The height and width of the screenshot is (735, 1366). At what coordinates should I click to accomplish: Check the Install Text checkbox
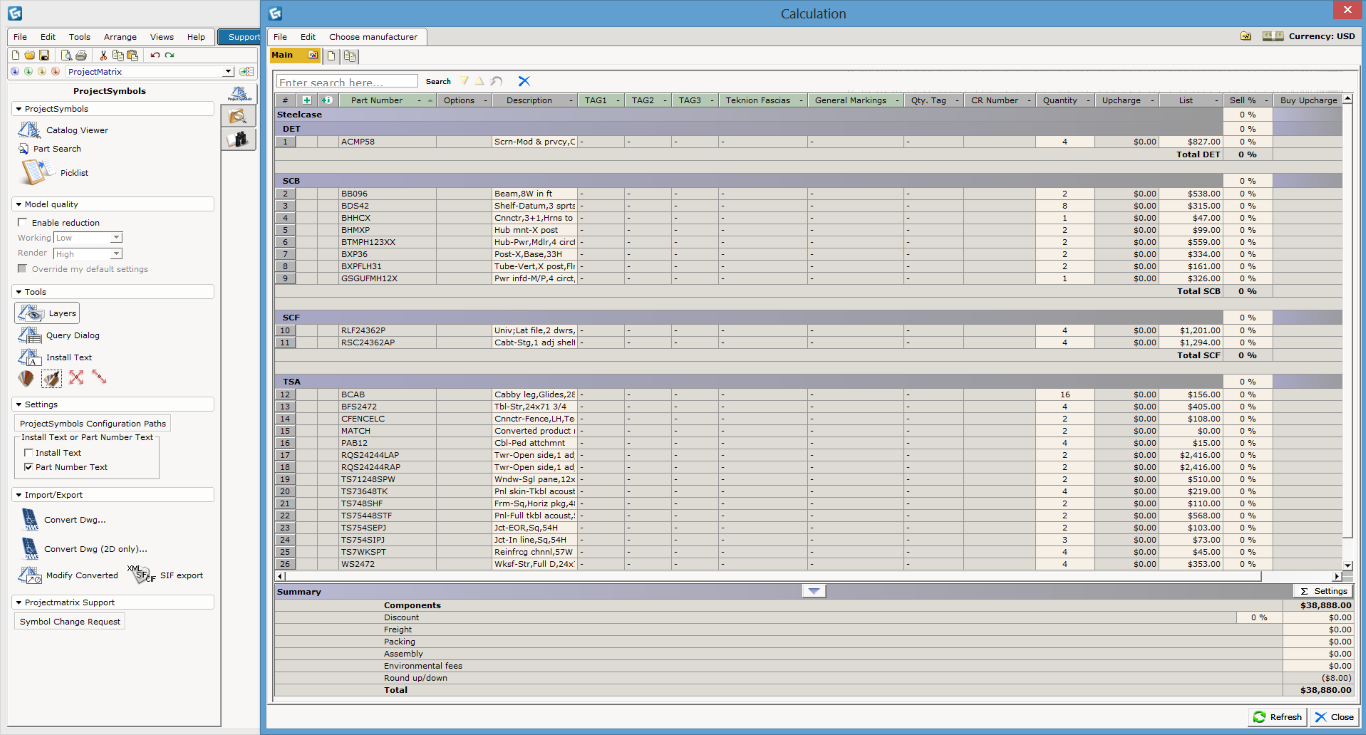(28, 453)
